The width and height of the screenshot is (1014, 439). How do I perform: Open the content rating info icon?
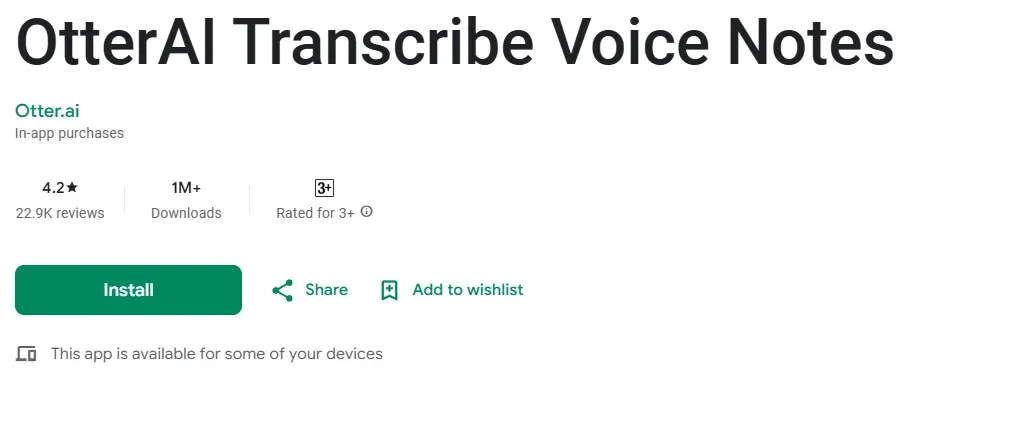[x=367, y=212]
